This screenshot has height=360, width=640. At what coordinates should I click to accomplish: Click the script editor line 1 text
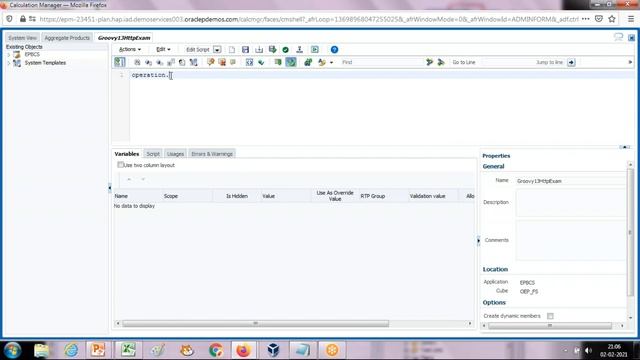click(149, 75)
